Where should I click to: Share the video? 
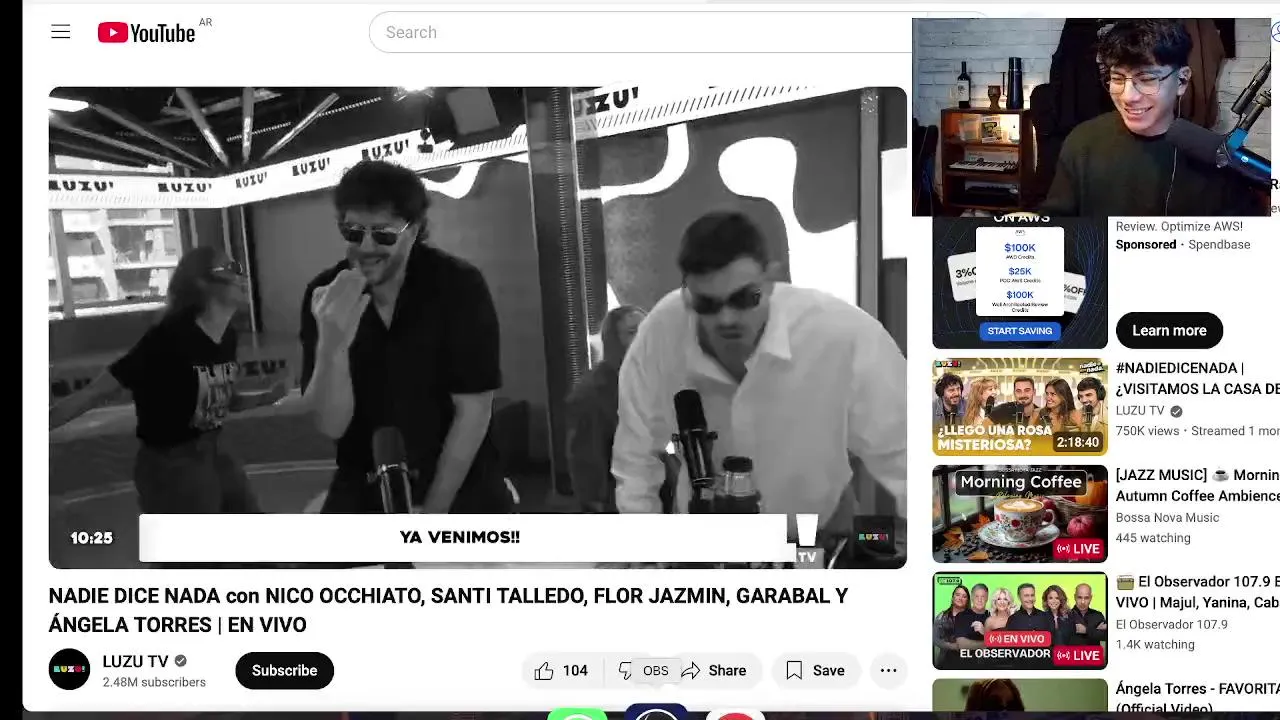point(714,670)
